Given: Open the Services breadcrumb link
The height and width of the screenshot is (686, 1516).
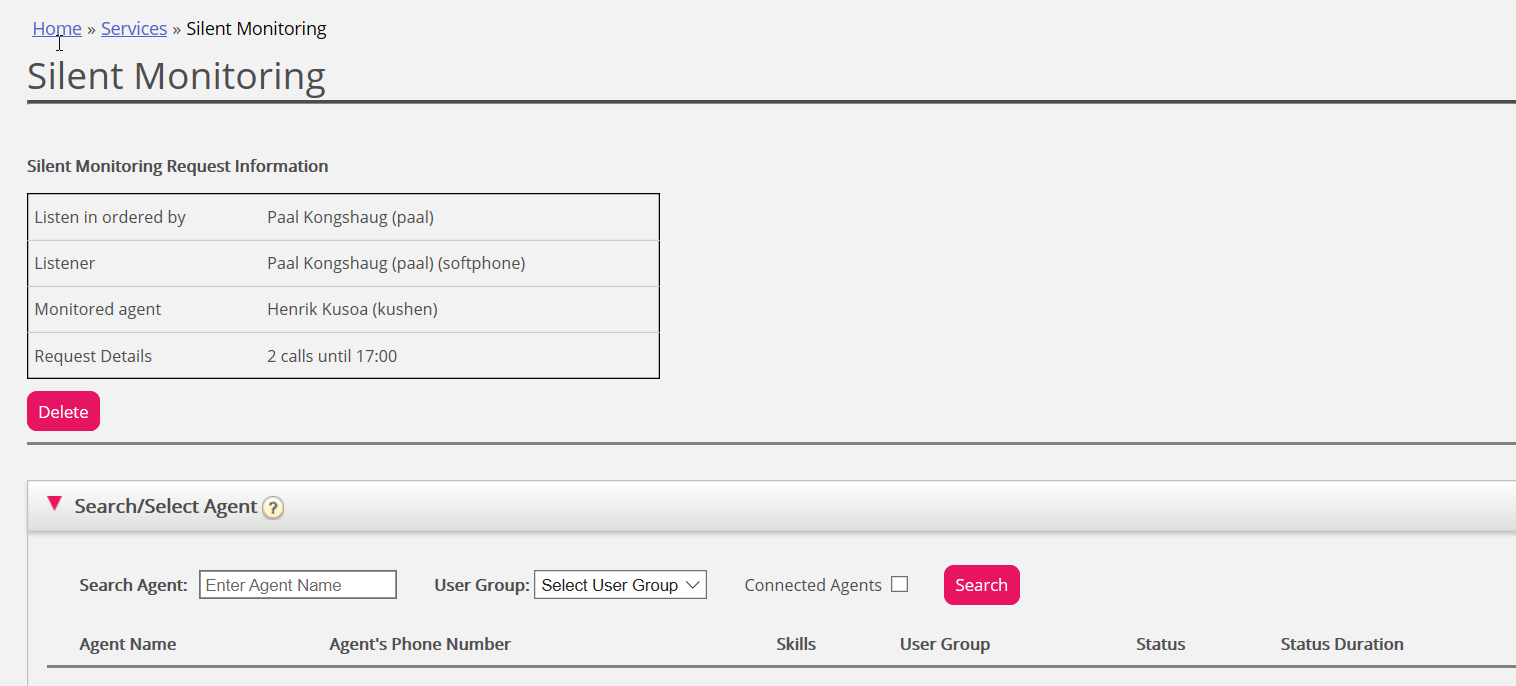Looking at the screenshot, I should point(134,28).
